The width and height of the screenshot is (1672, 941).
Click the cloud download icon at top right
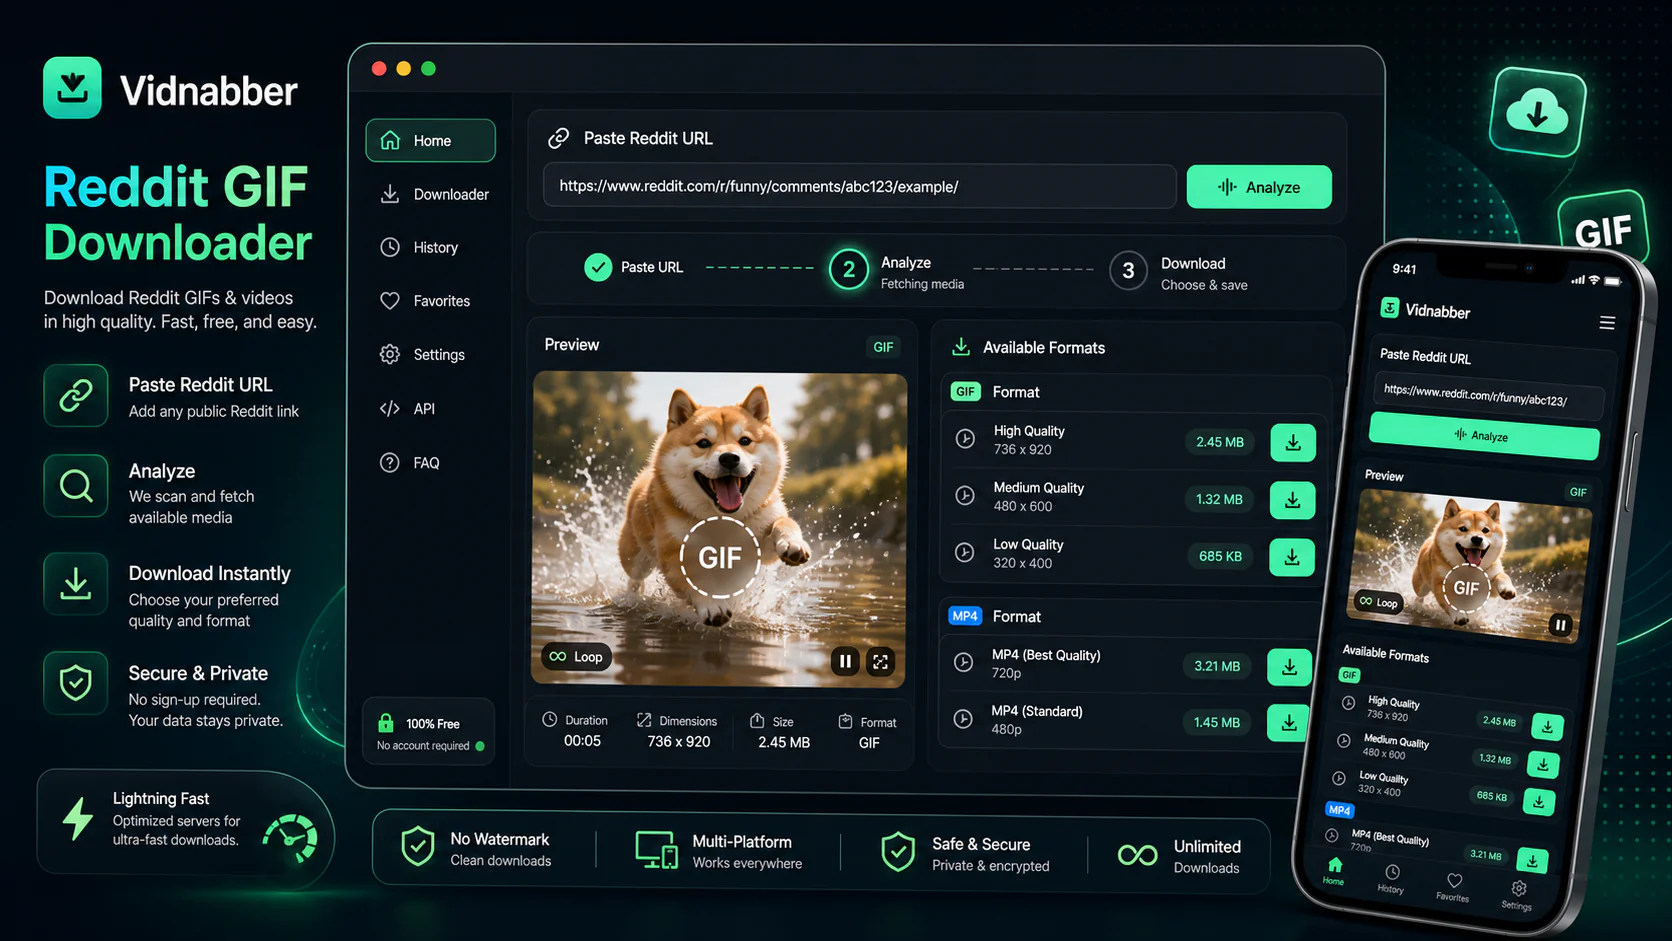pos(1537,111)
